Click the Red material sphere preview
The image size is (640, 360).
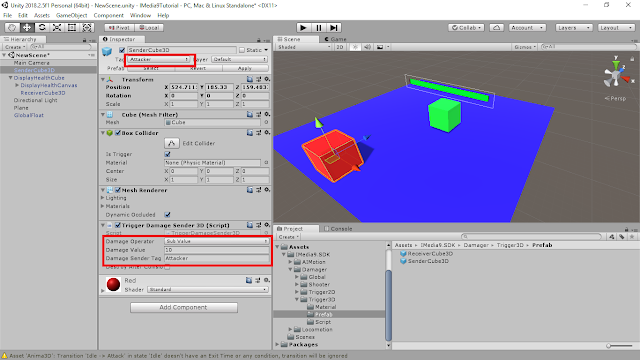click(x=113, y=284)
